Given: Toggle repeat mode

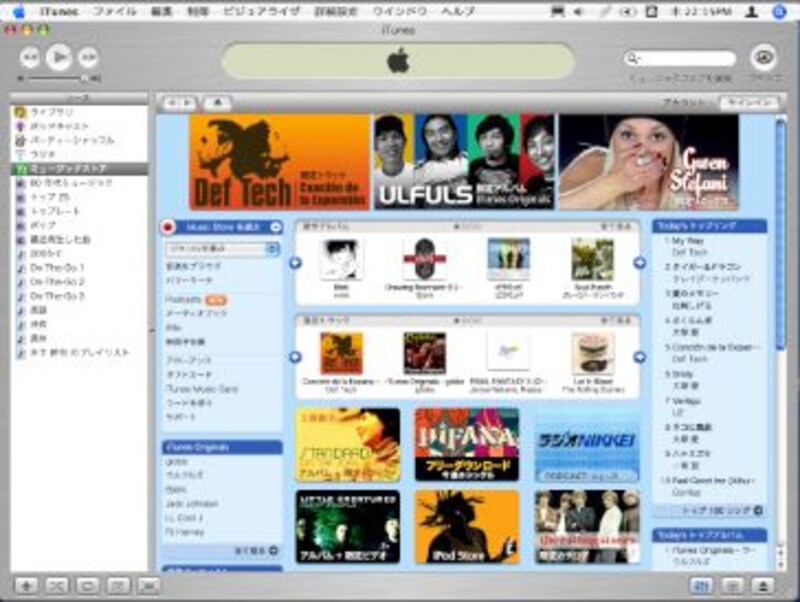Looking at the screenshot, I should point(87,586).
